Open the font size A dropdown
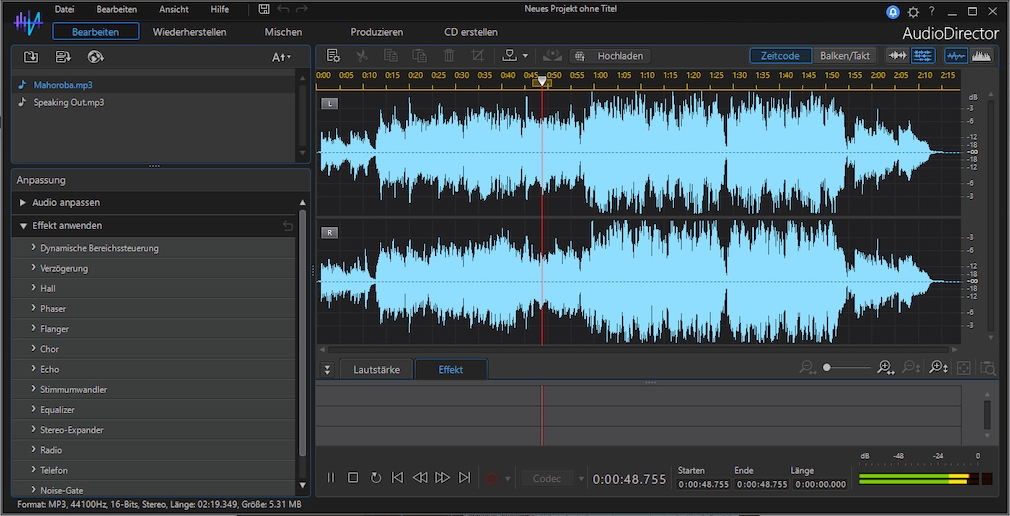1010x516 pixels. pyautogui.click(x=281, y=57)
